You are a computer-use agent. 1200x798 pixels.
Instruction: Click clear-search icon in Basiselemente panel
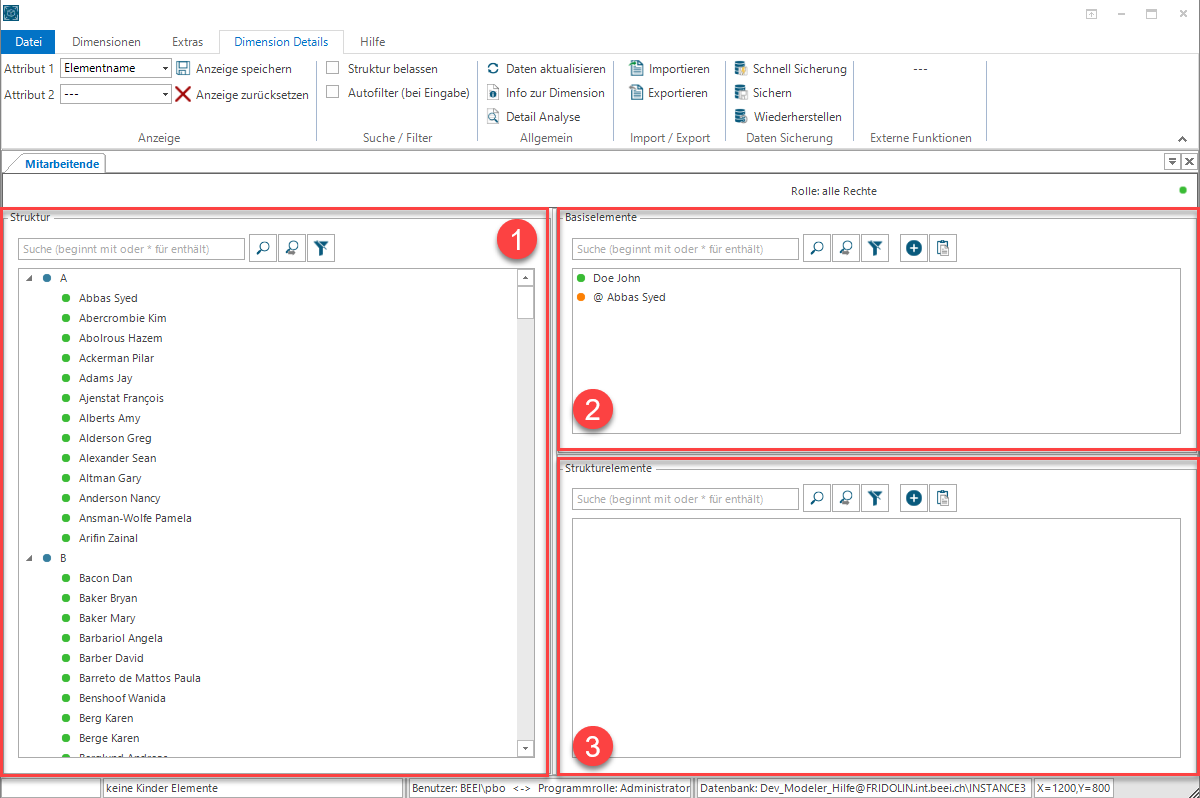(x=846, y=249)
